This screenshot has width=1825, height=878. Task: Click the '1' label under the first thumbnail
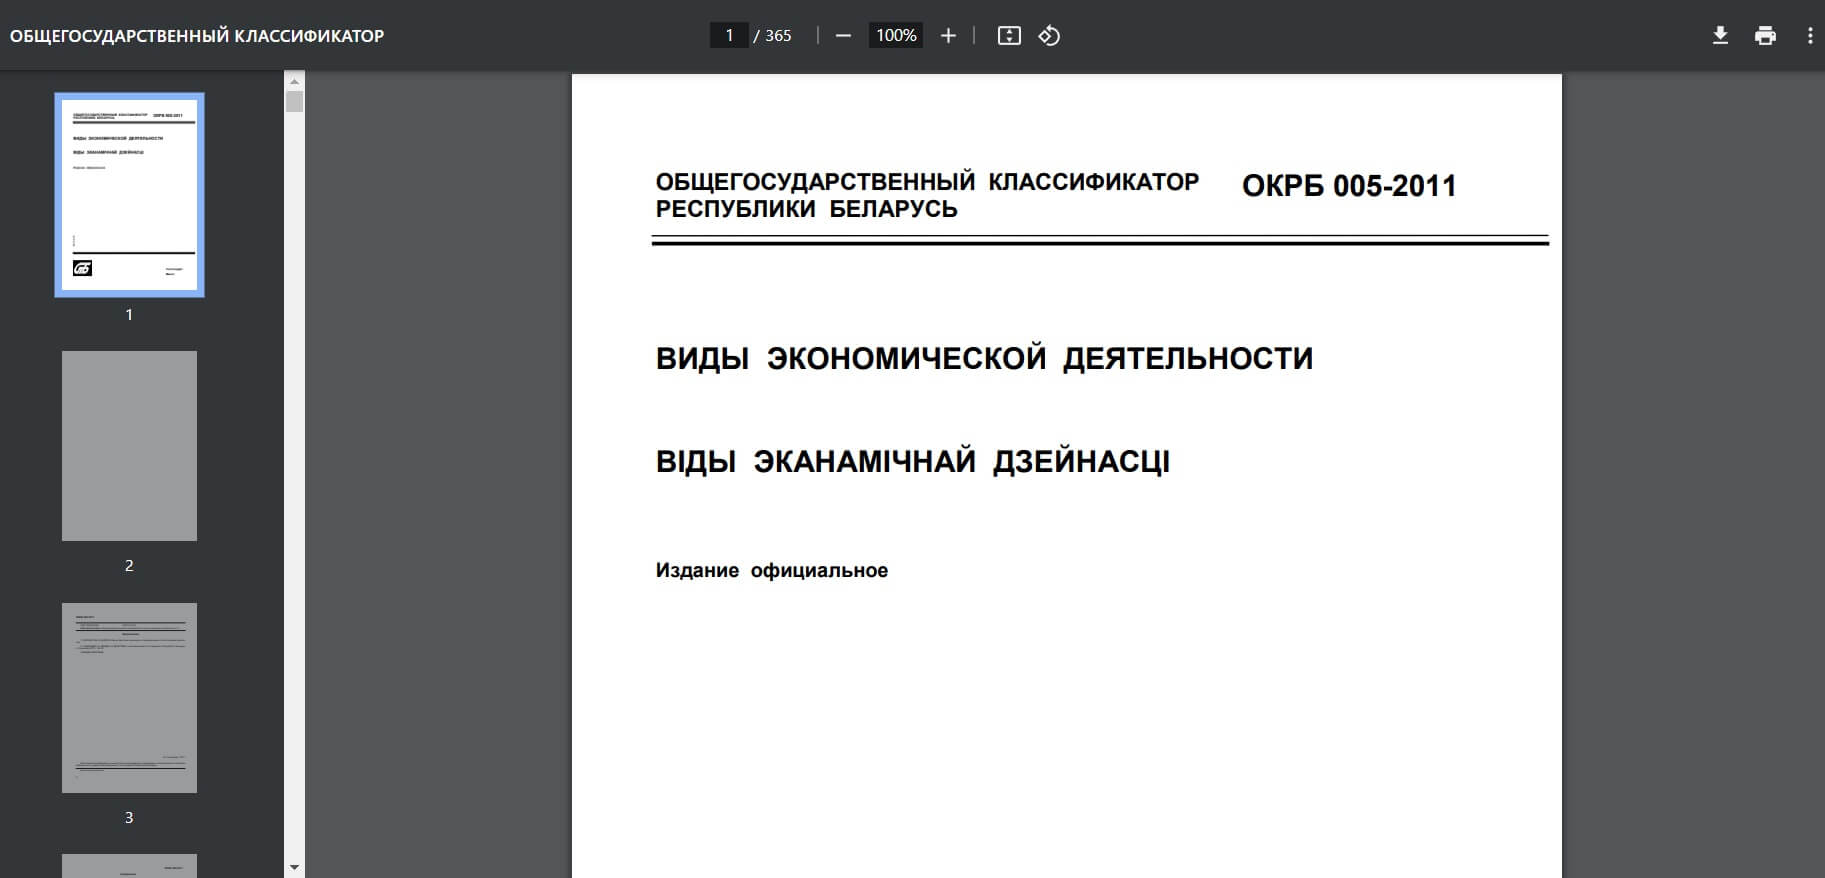129,314
